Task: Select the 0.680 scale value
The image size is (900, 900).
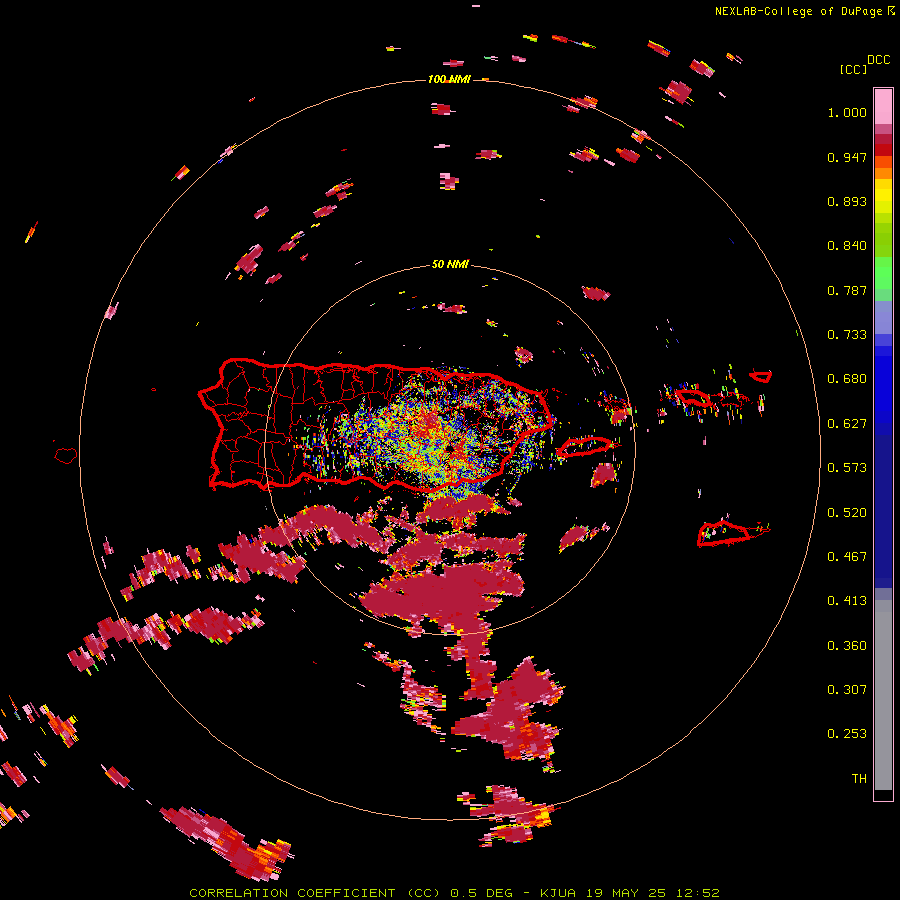Action: click(x=847, y=379)
